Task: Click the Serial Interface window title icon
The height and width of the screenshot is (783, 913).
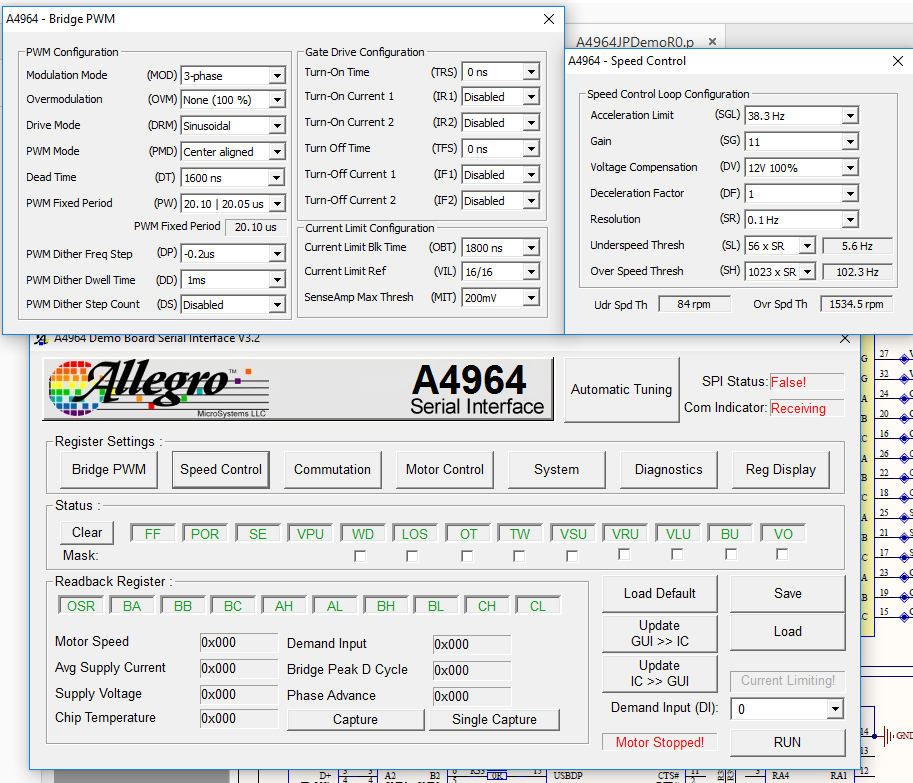Action: (41, 339)
